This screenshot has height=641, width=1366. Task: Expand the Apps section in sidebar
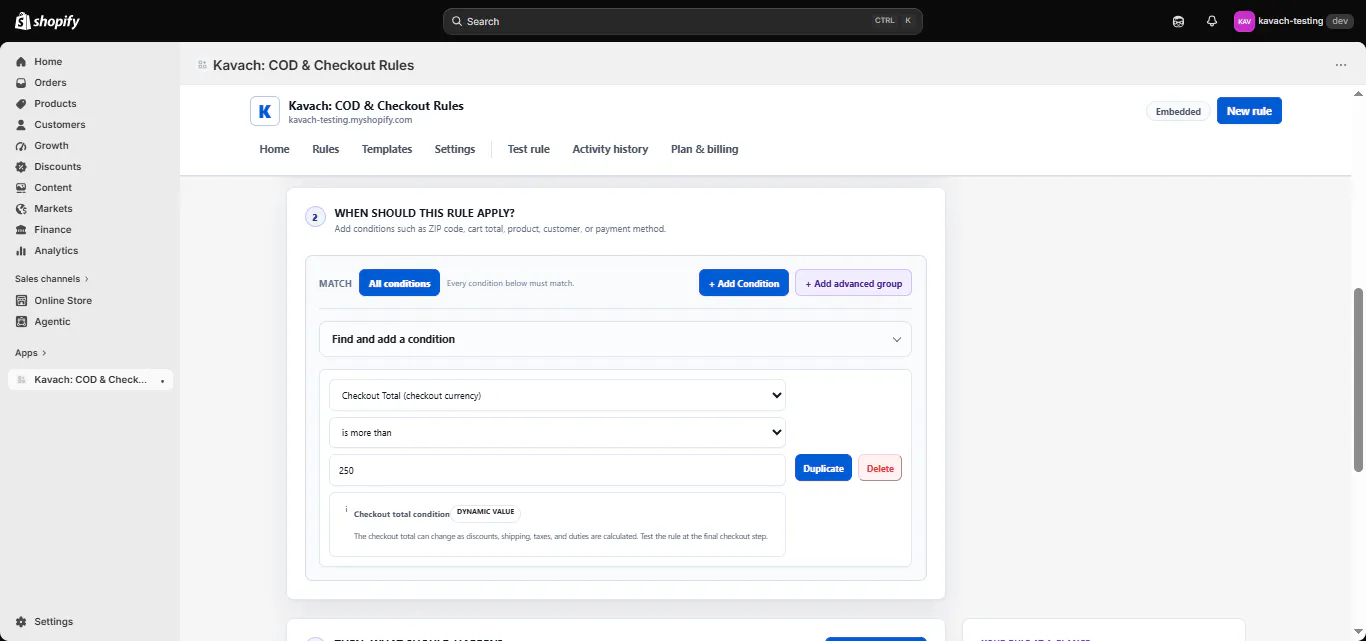31,353
